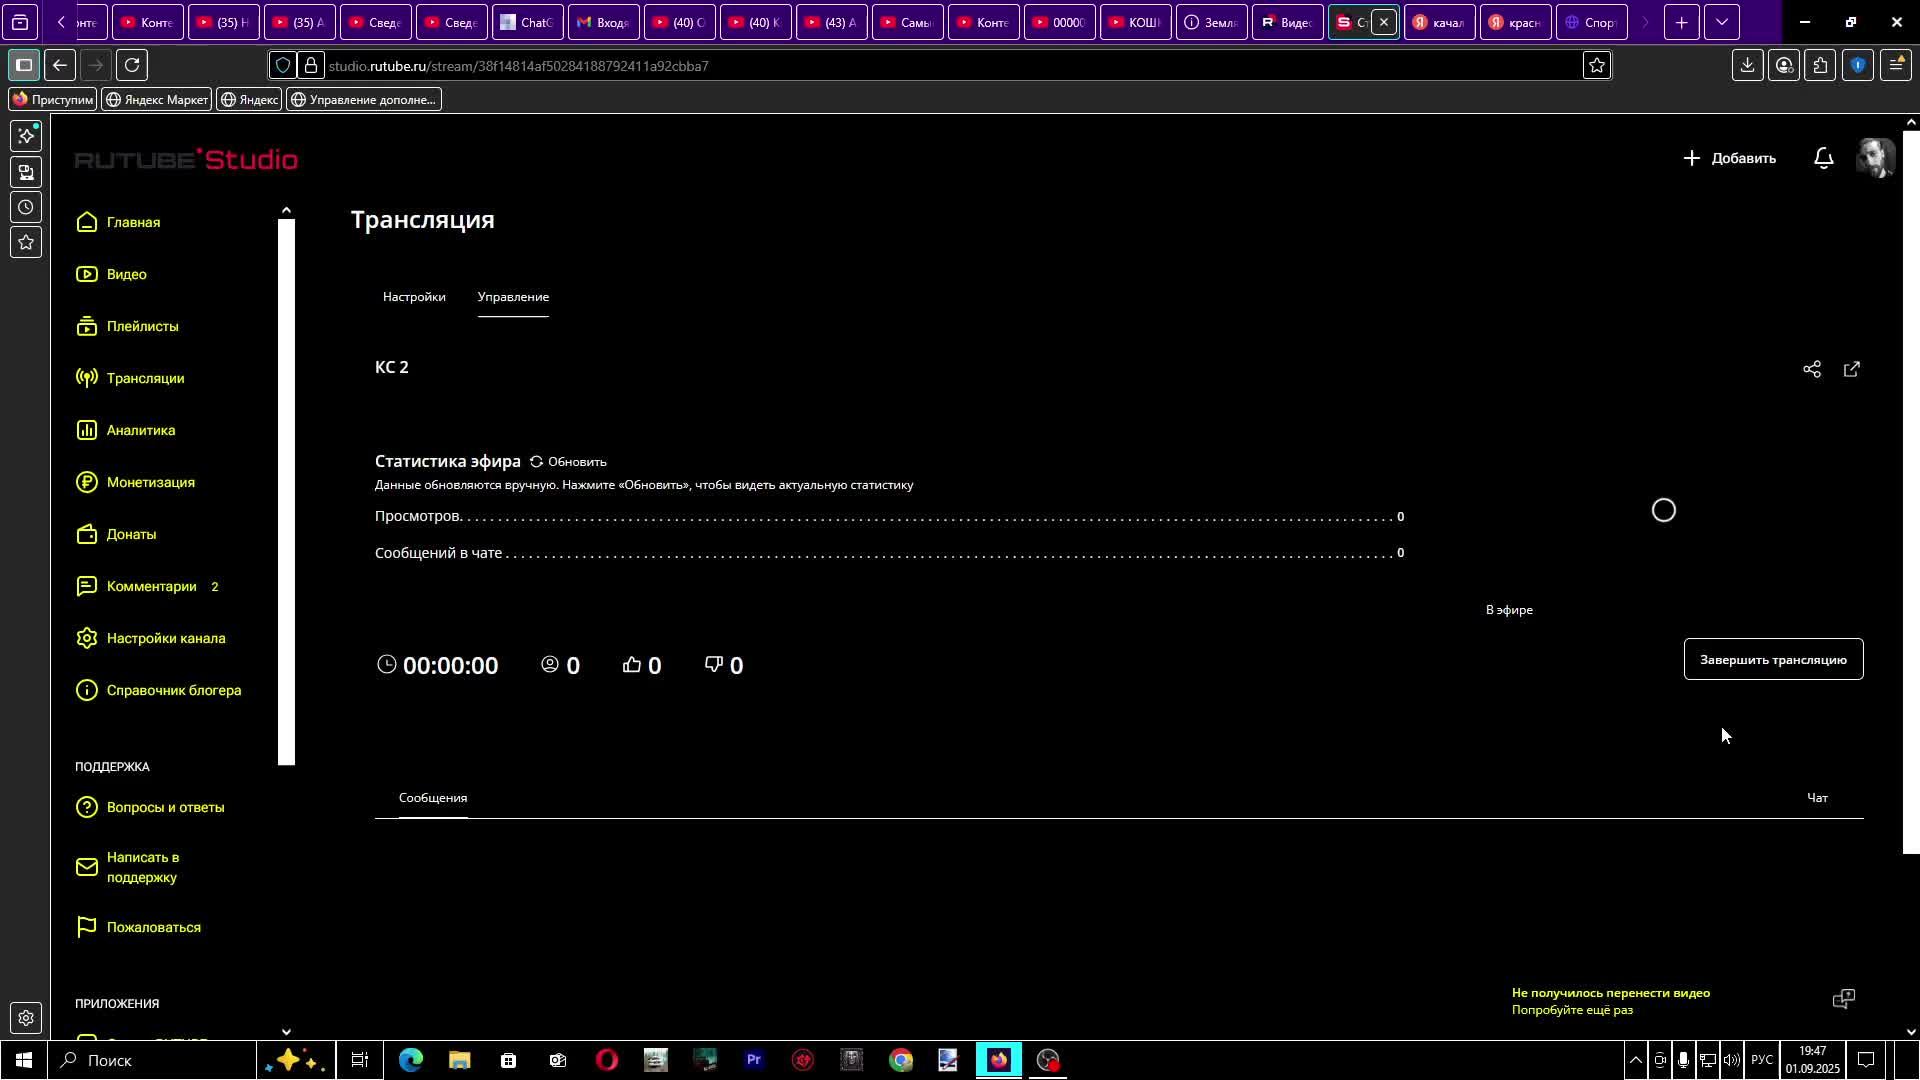Open the notifications bell
The image size is (1920, 1080).
pyautogui.click(x=1823, y=158)
